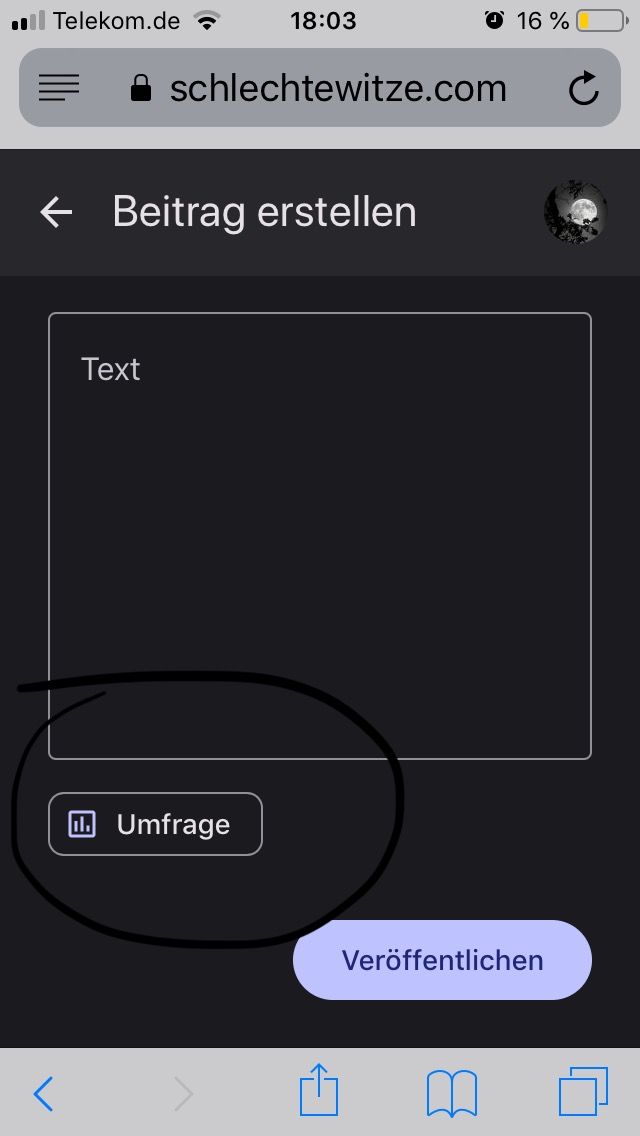640x1136 pixels.
Task: Open Safari bookmarks book icon
Action: (451, 1093)
